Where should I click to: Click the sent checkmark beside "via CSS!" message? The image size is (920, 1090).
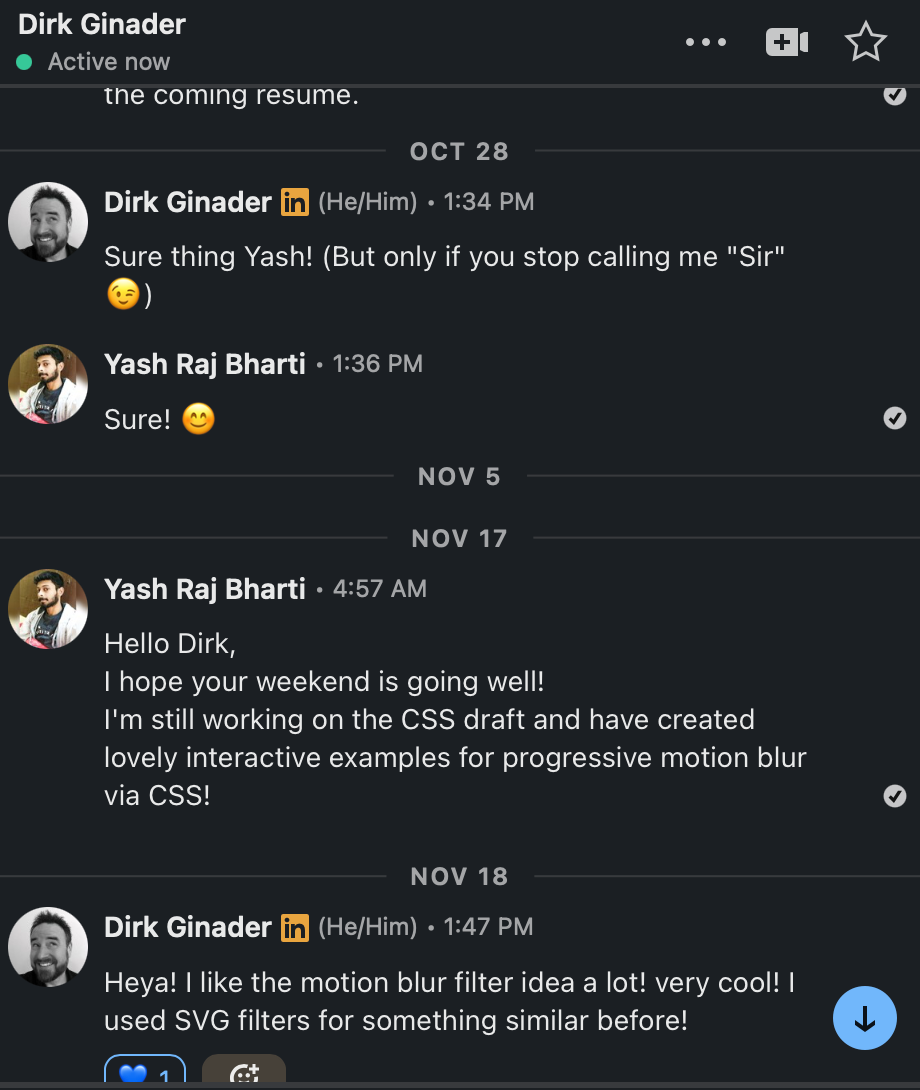[x=894, y=795]
